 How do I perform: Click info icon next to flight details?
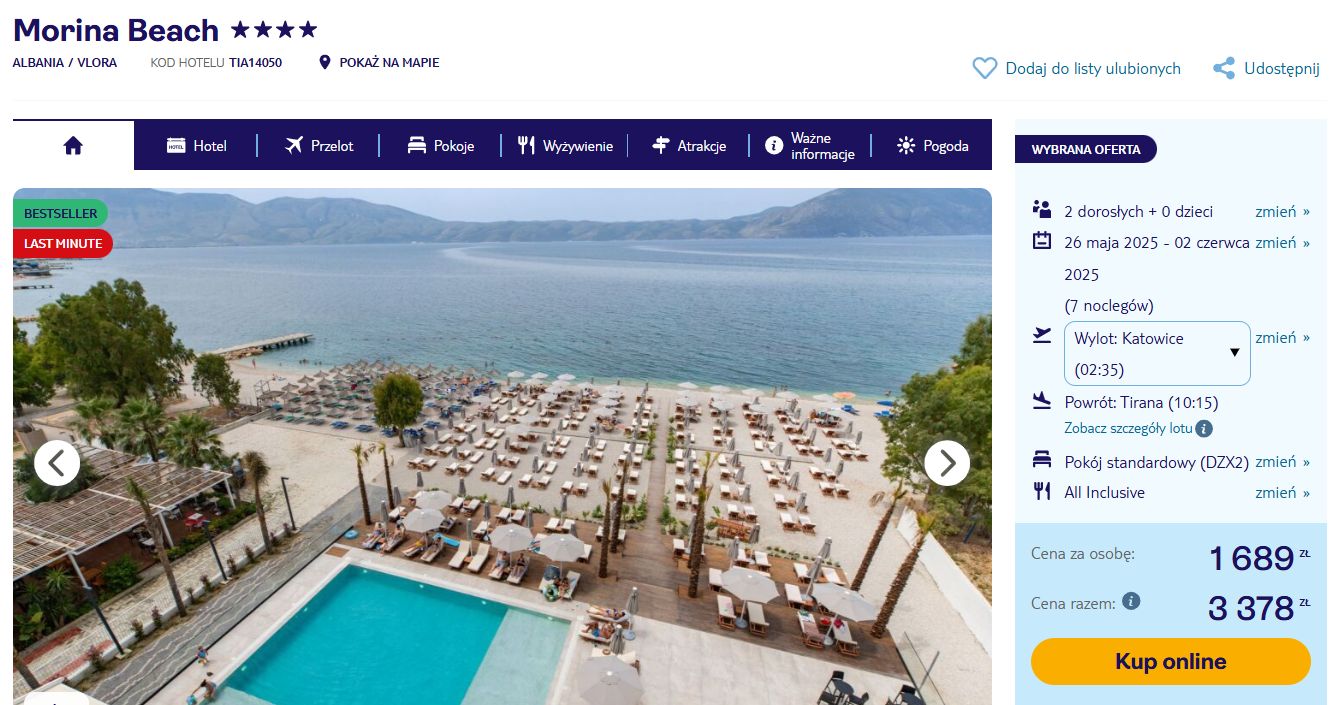coord(1204,429)
